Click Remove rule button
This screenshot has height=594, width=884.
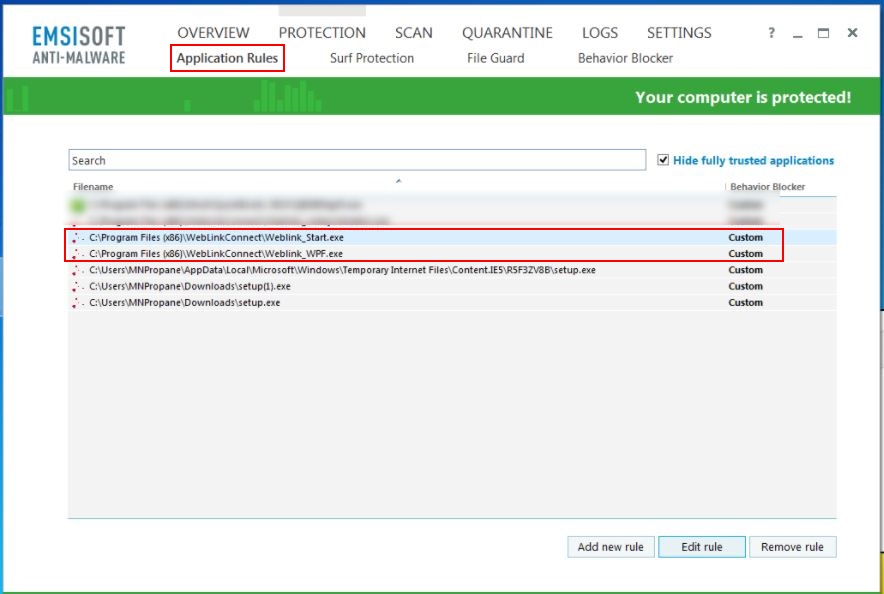pos(793,547)
